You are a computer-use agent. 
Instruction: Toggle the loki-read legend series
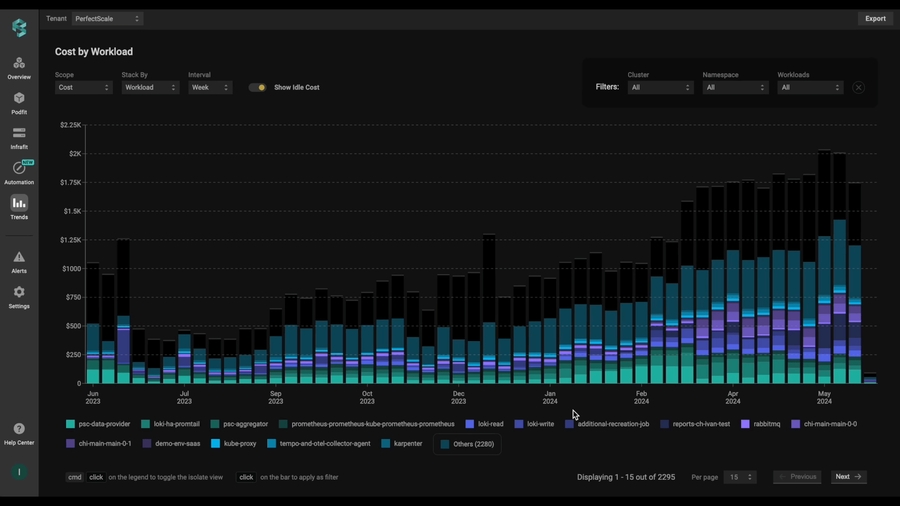pos(484,424)
